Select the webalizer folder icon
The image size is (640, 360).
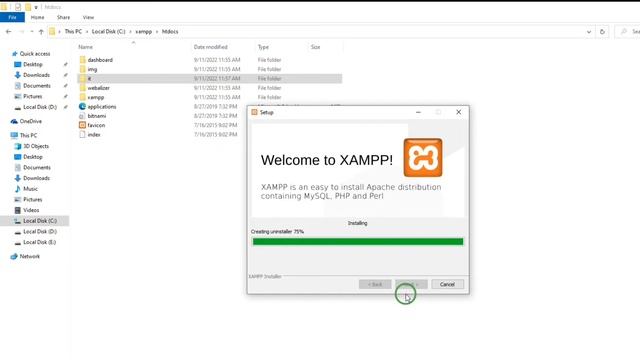pos(83,88)
